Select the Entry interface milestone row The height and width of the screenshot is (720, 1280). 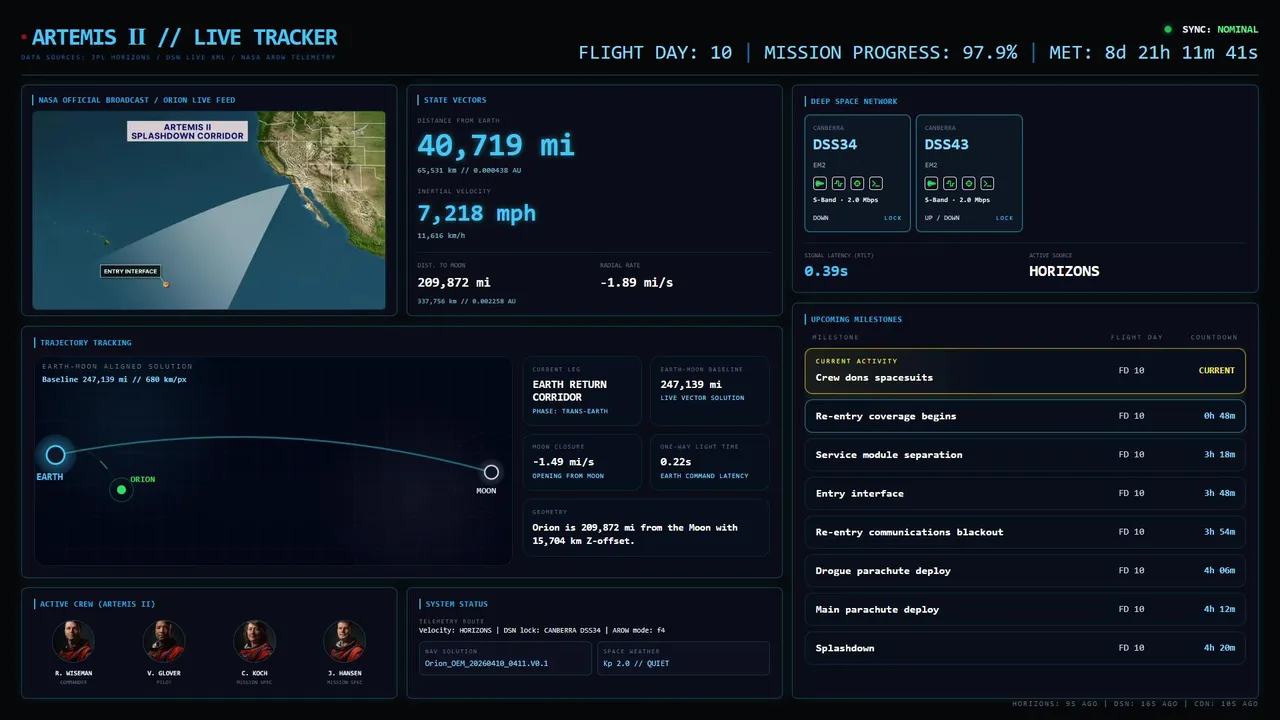coord(1025,493)
